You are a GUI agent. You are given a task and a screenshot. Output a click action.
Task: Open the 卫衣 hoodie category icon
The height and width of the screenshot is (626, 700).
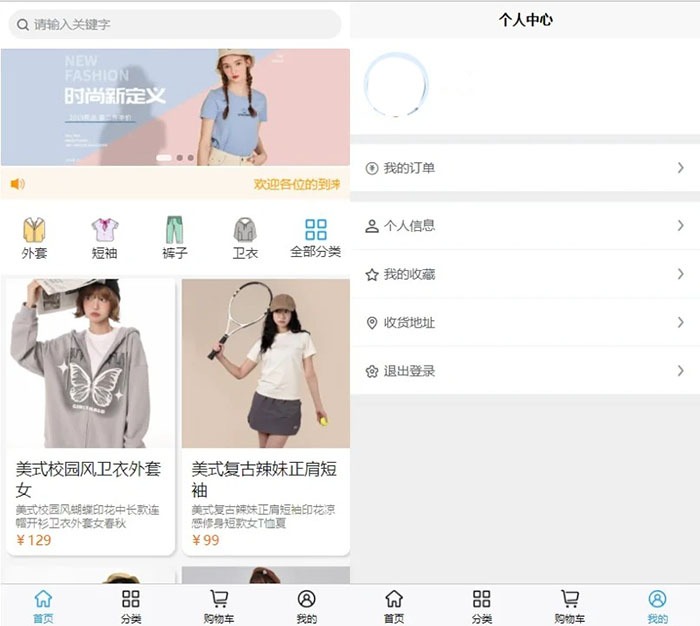(x=245, y=230)
